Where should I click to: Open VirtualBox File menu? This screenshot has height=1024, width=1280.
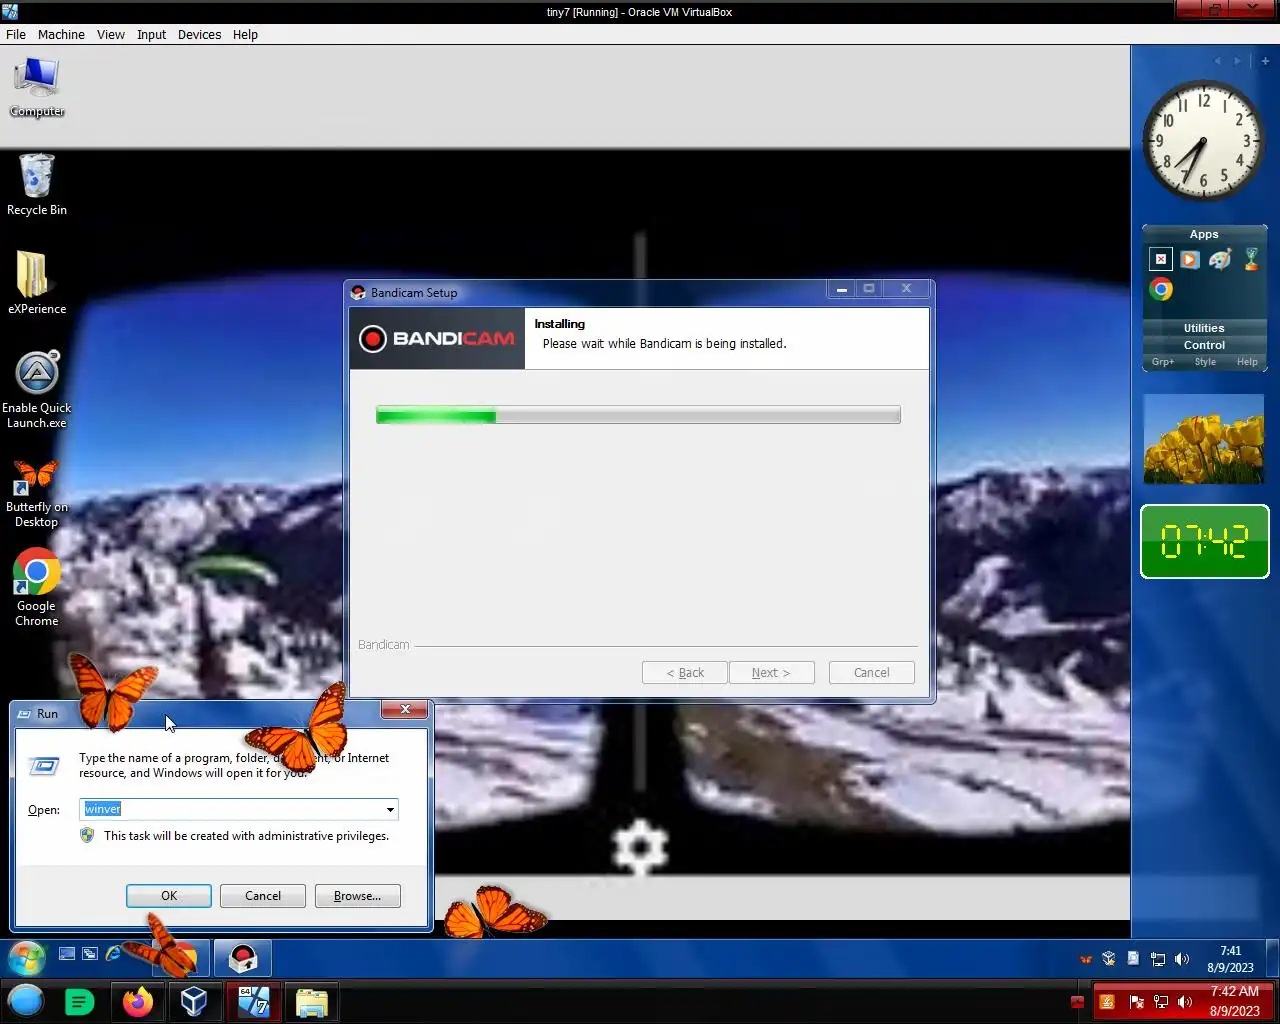coord(16,34)
